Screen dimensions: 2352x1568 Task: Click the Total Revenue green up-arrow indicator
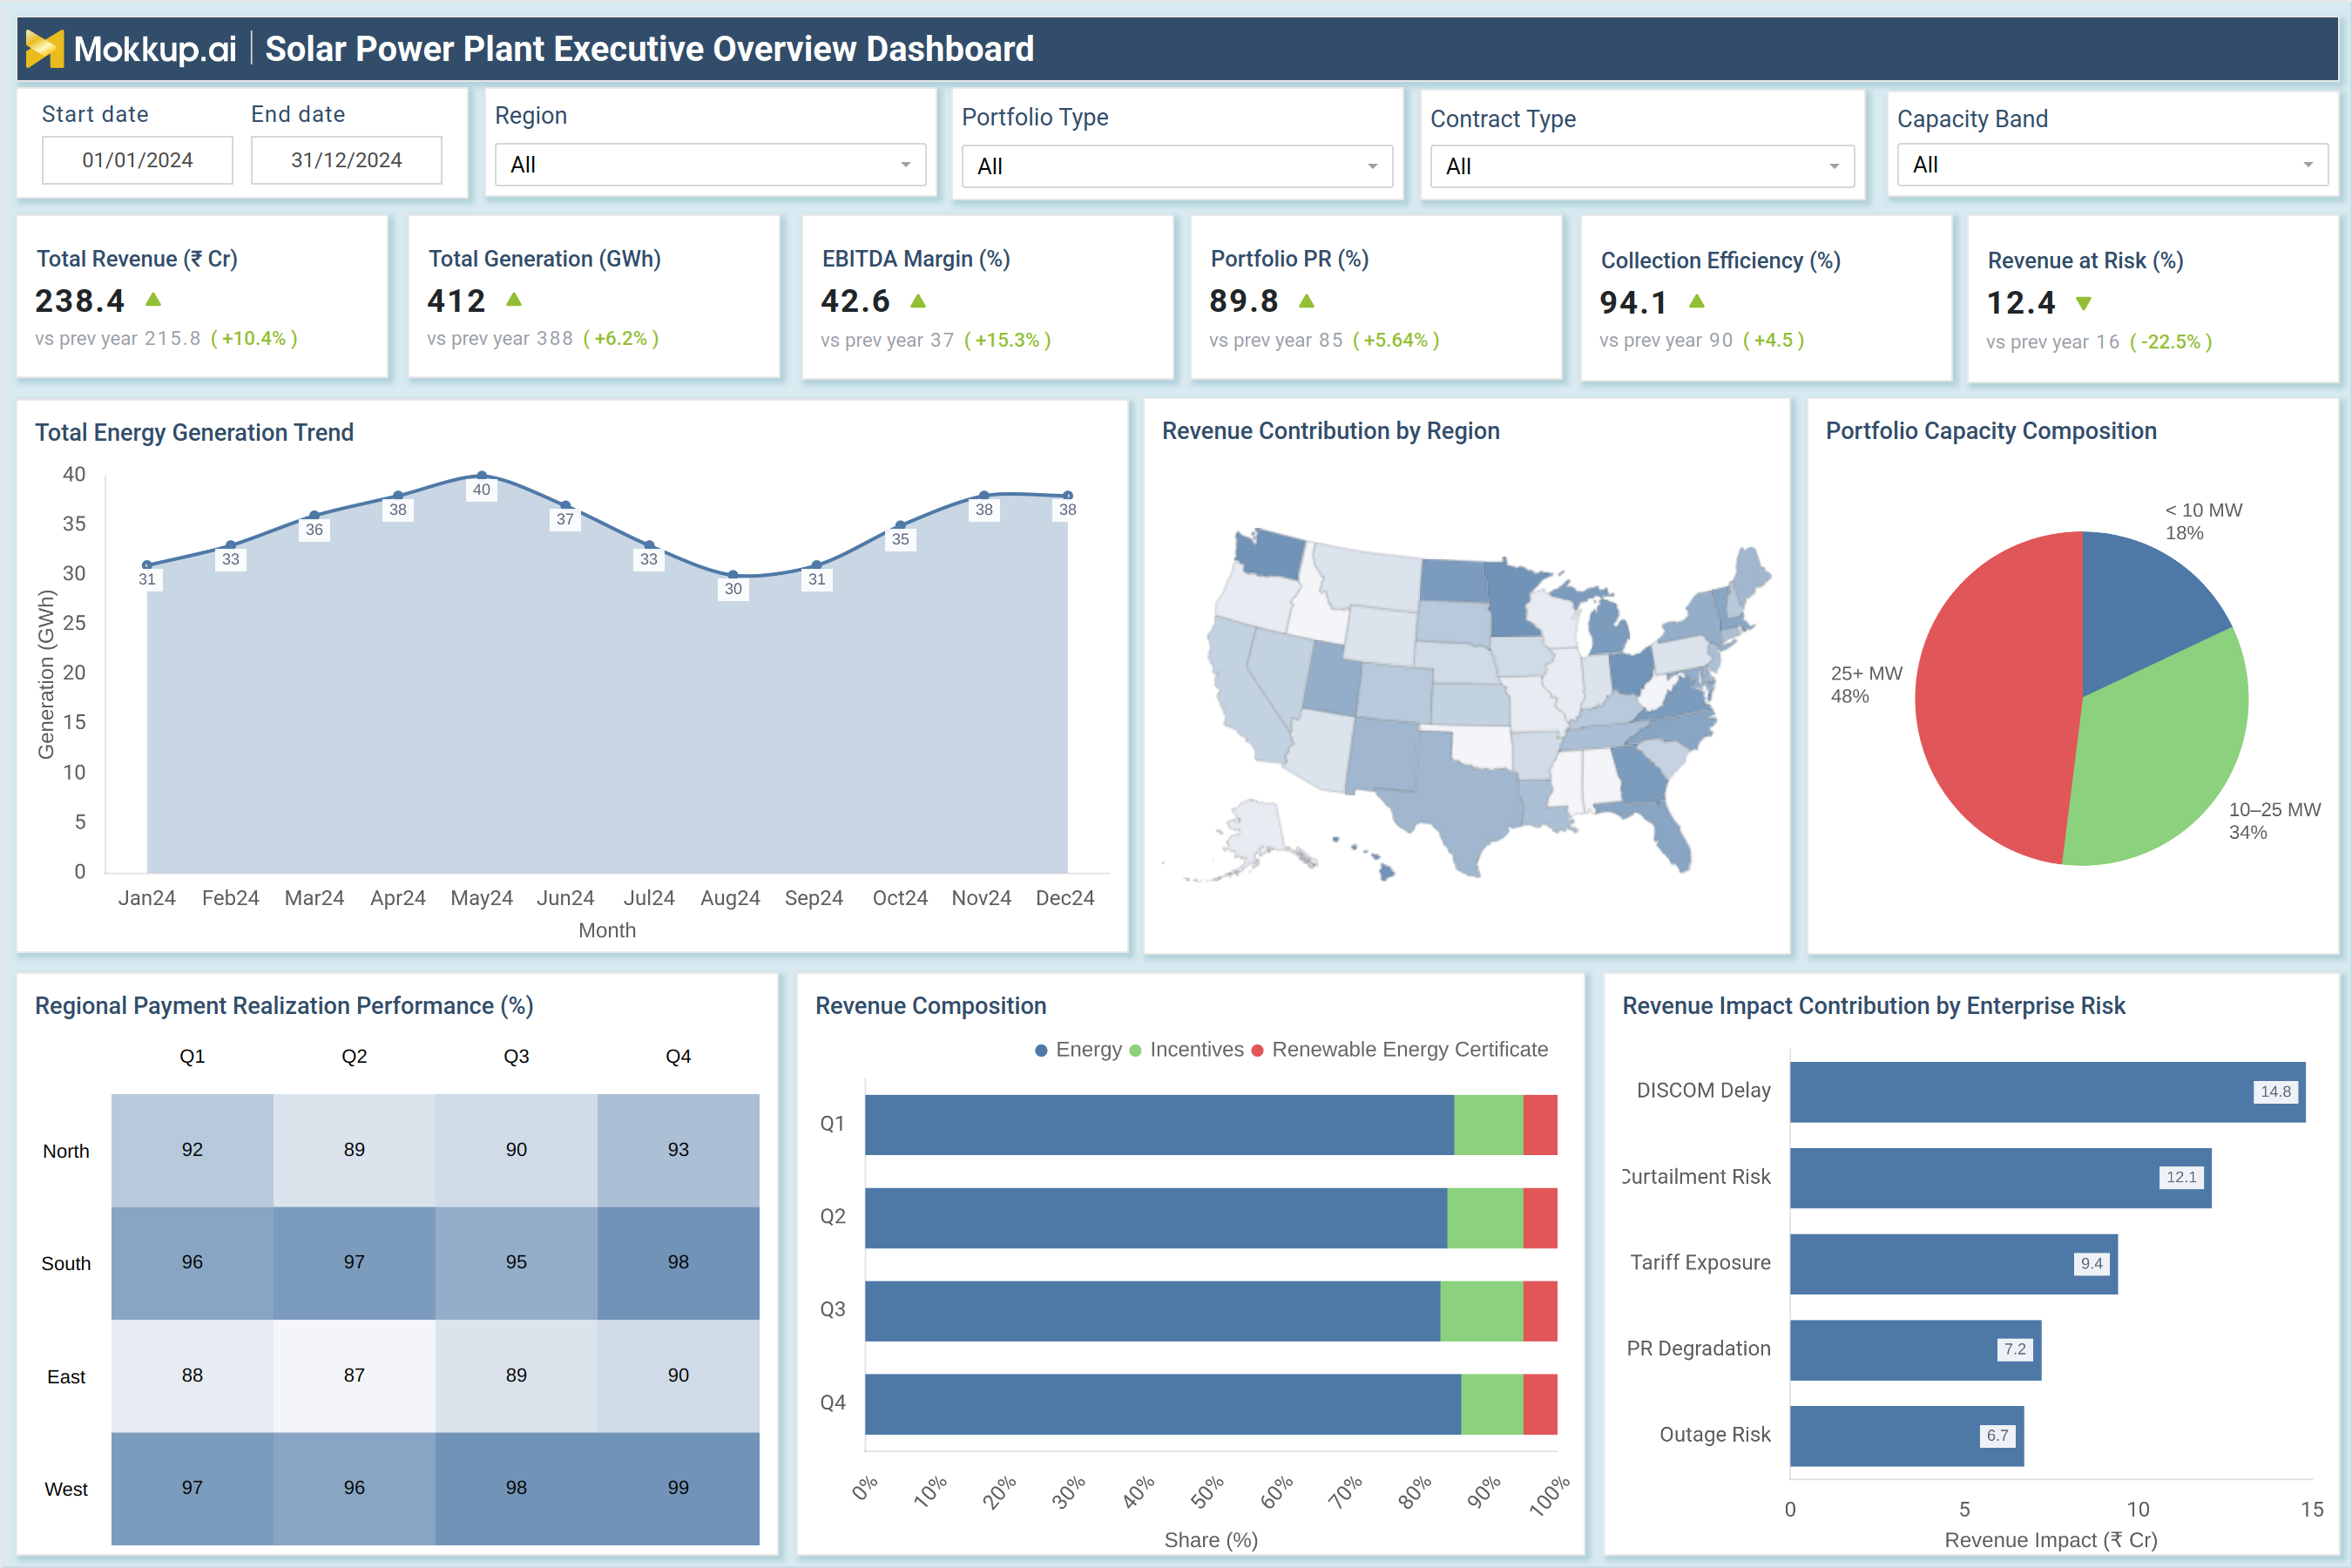pos(153,299)
